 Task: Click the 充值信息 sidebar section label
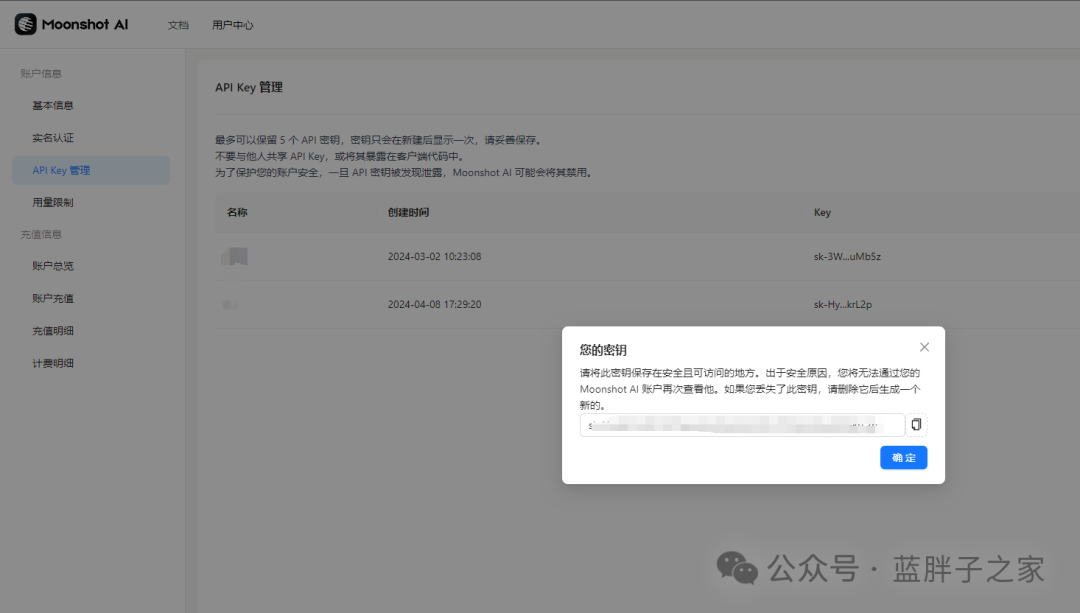[41, 234]
